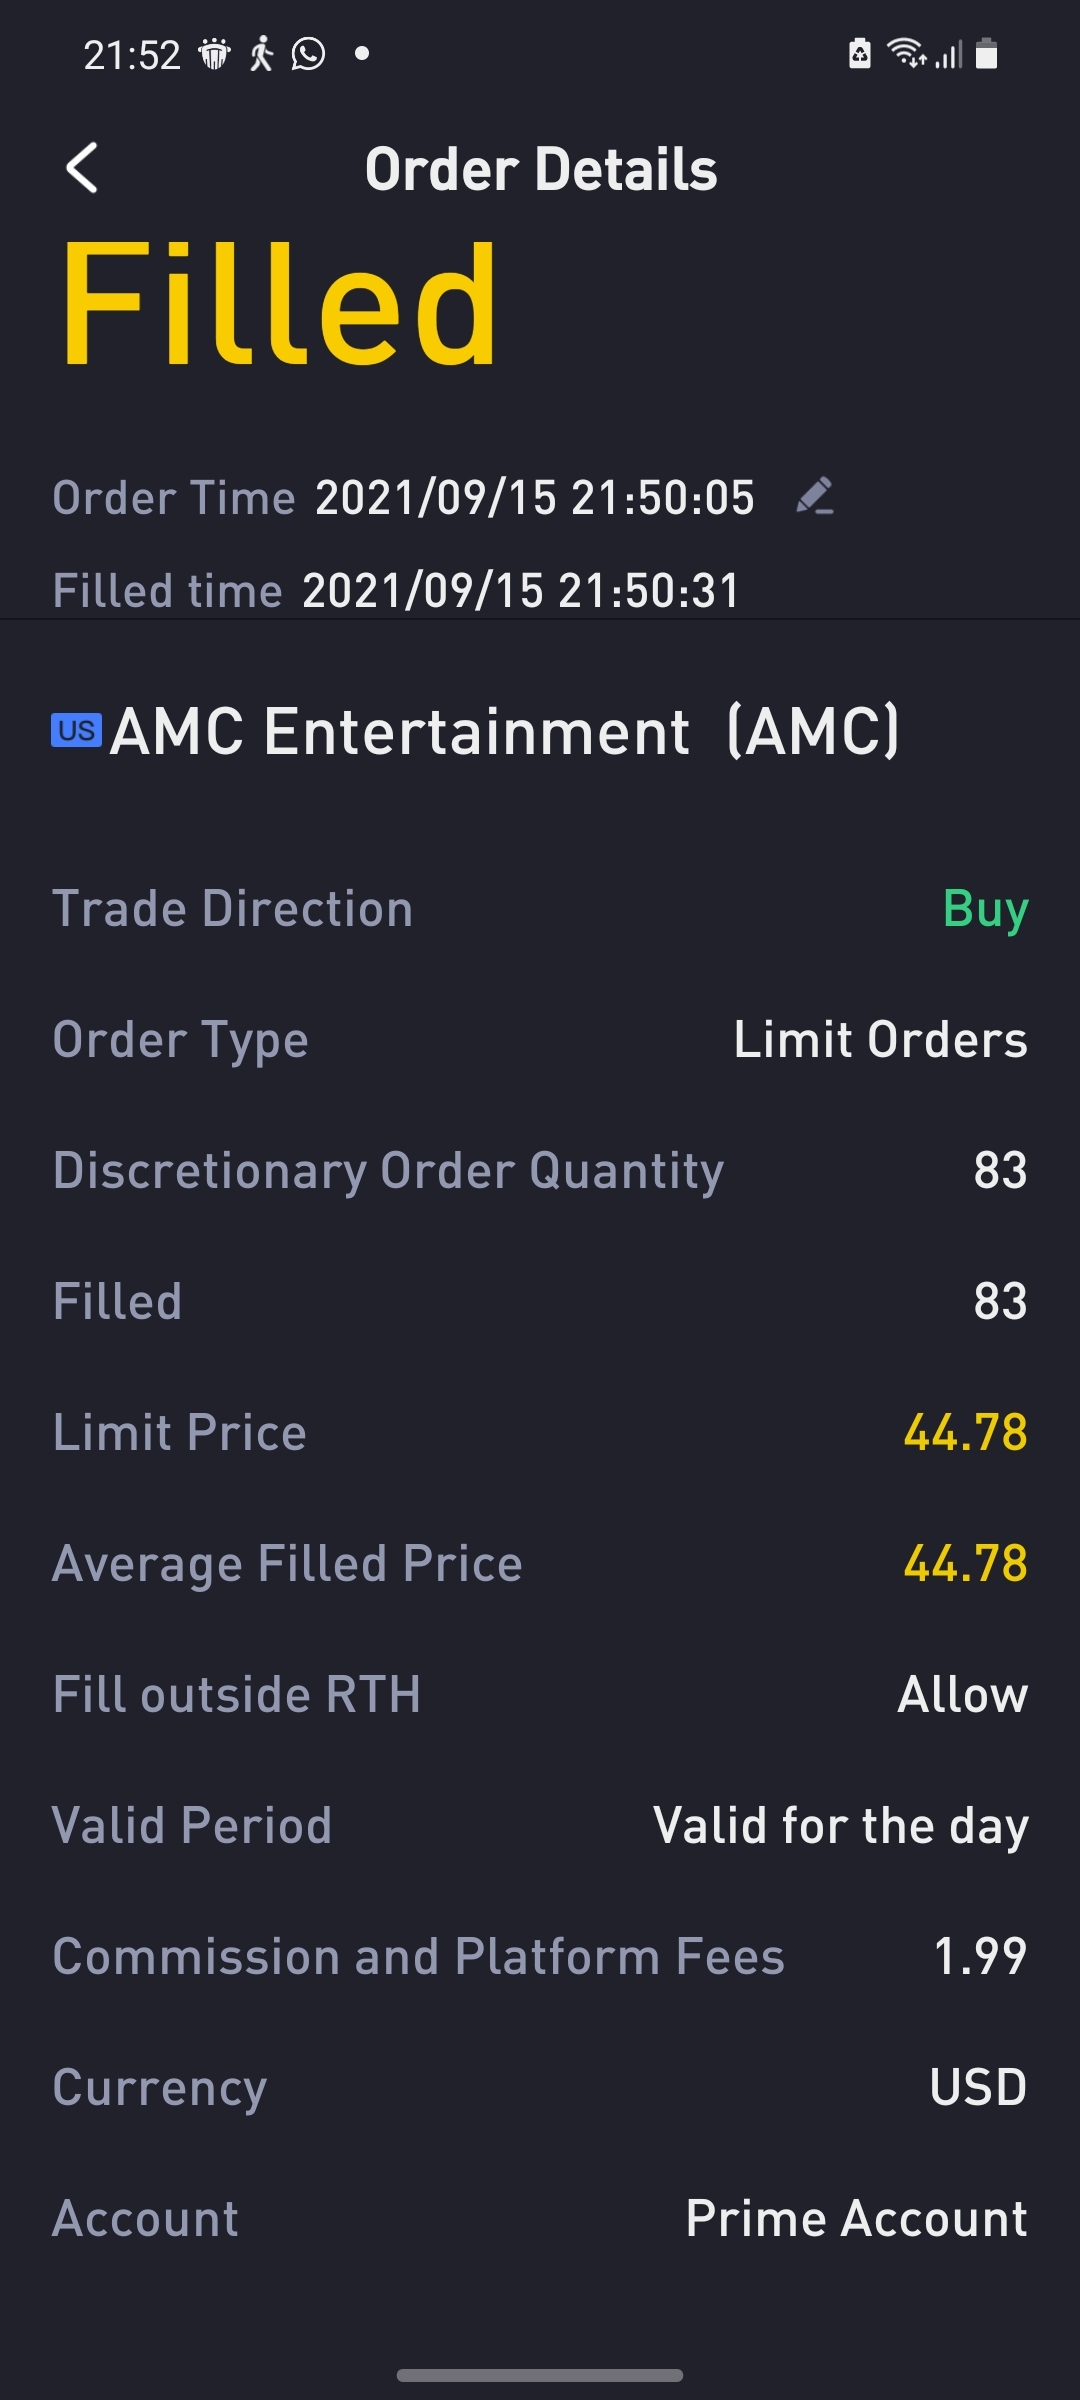The height and width of the screenshot is (2400, 1080).
Task: Tap the Order Details page title
Action: click(x=540, y=168)
